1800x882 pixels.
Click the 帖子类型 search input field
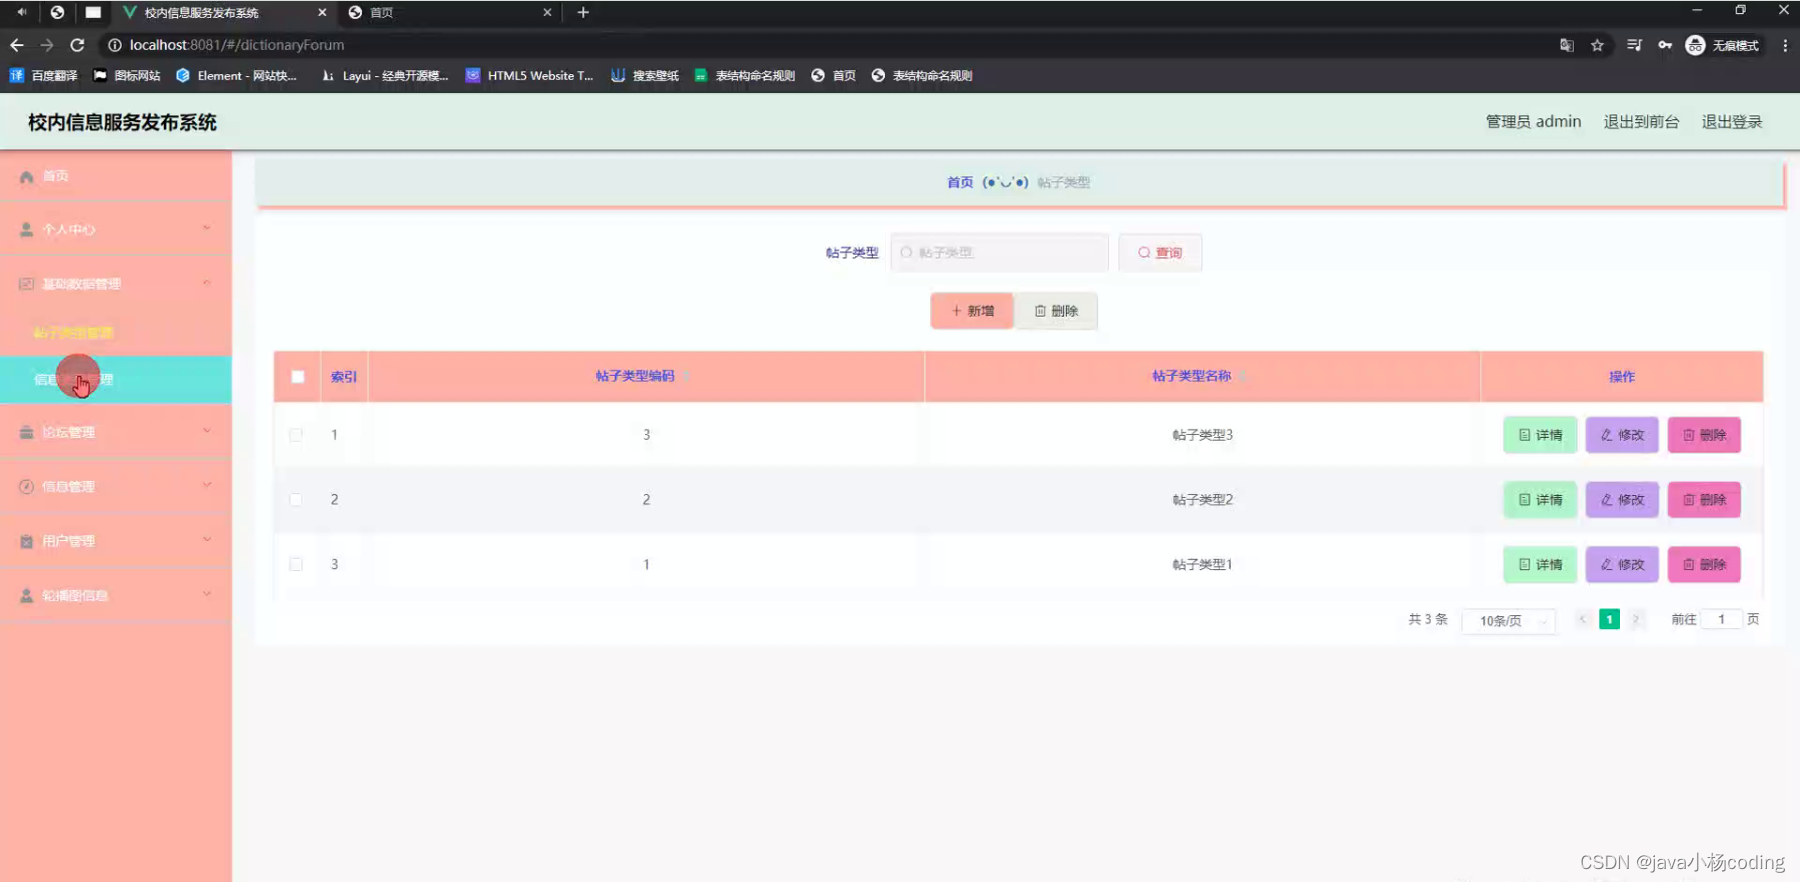[1000, 253]
